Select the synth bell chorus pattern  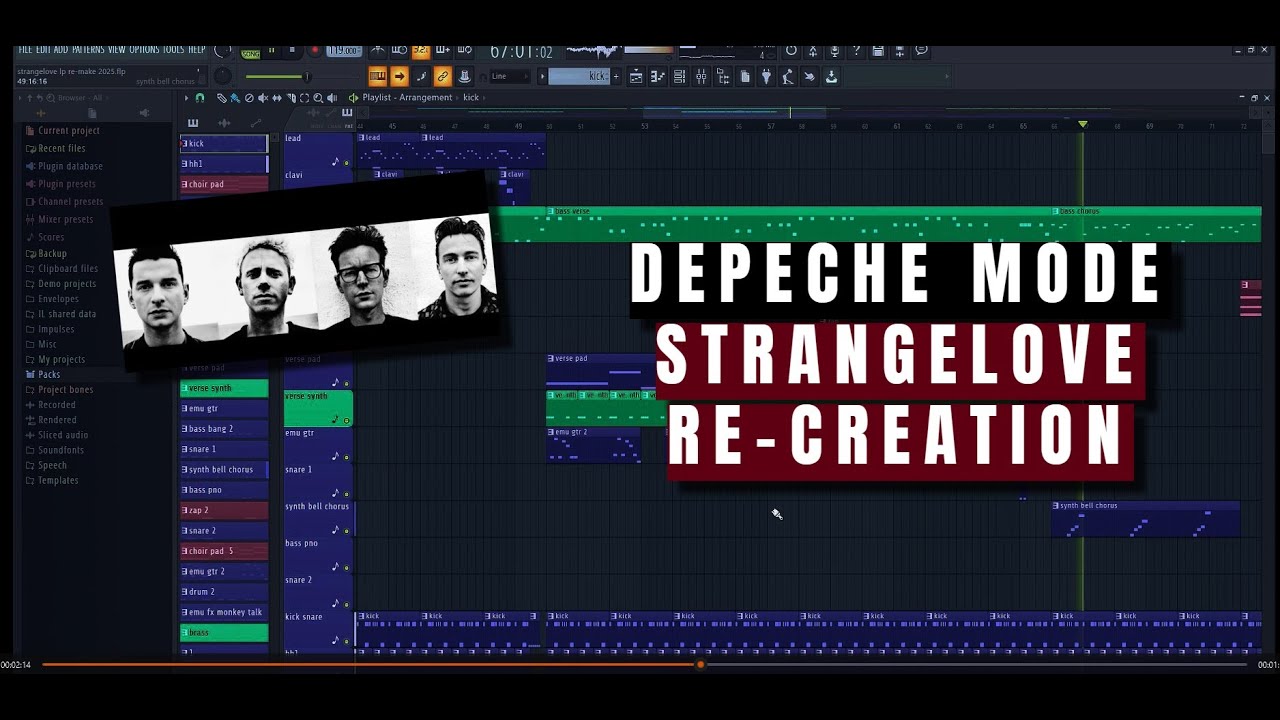(224, 469)
